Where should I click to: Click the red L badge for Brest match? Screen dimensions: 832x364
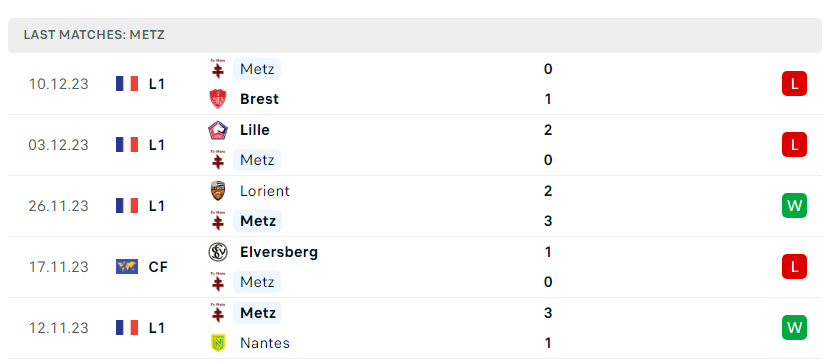coord(794,84)
